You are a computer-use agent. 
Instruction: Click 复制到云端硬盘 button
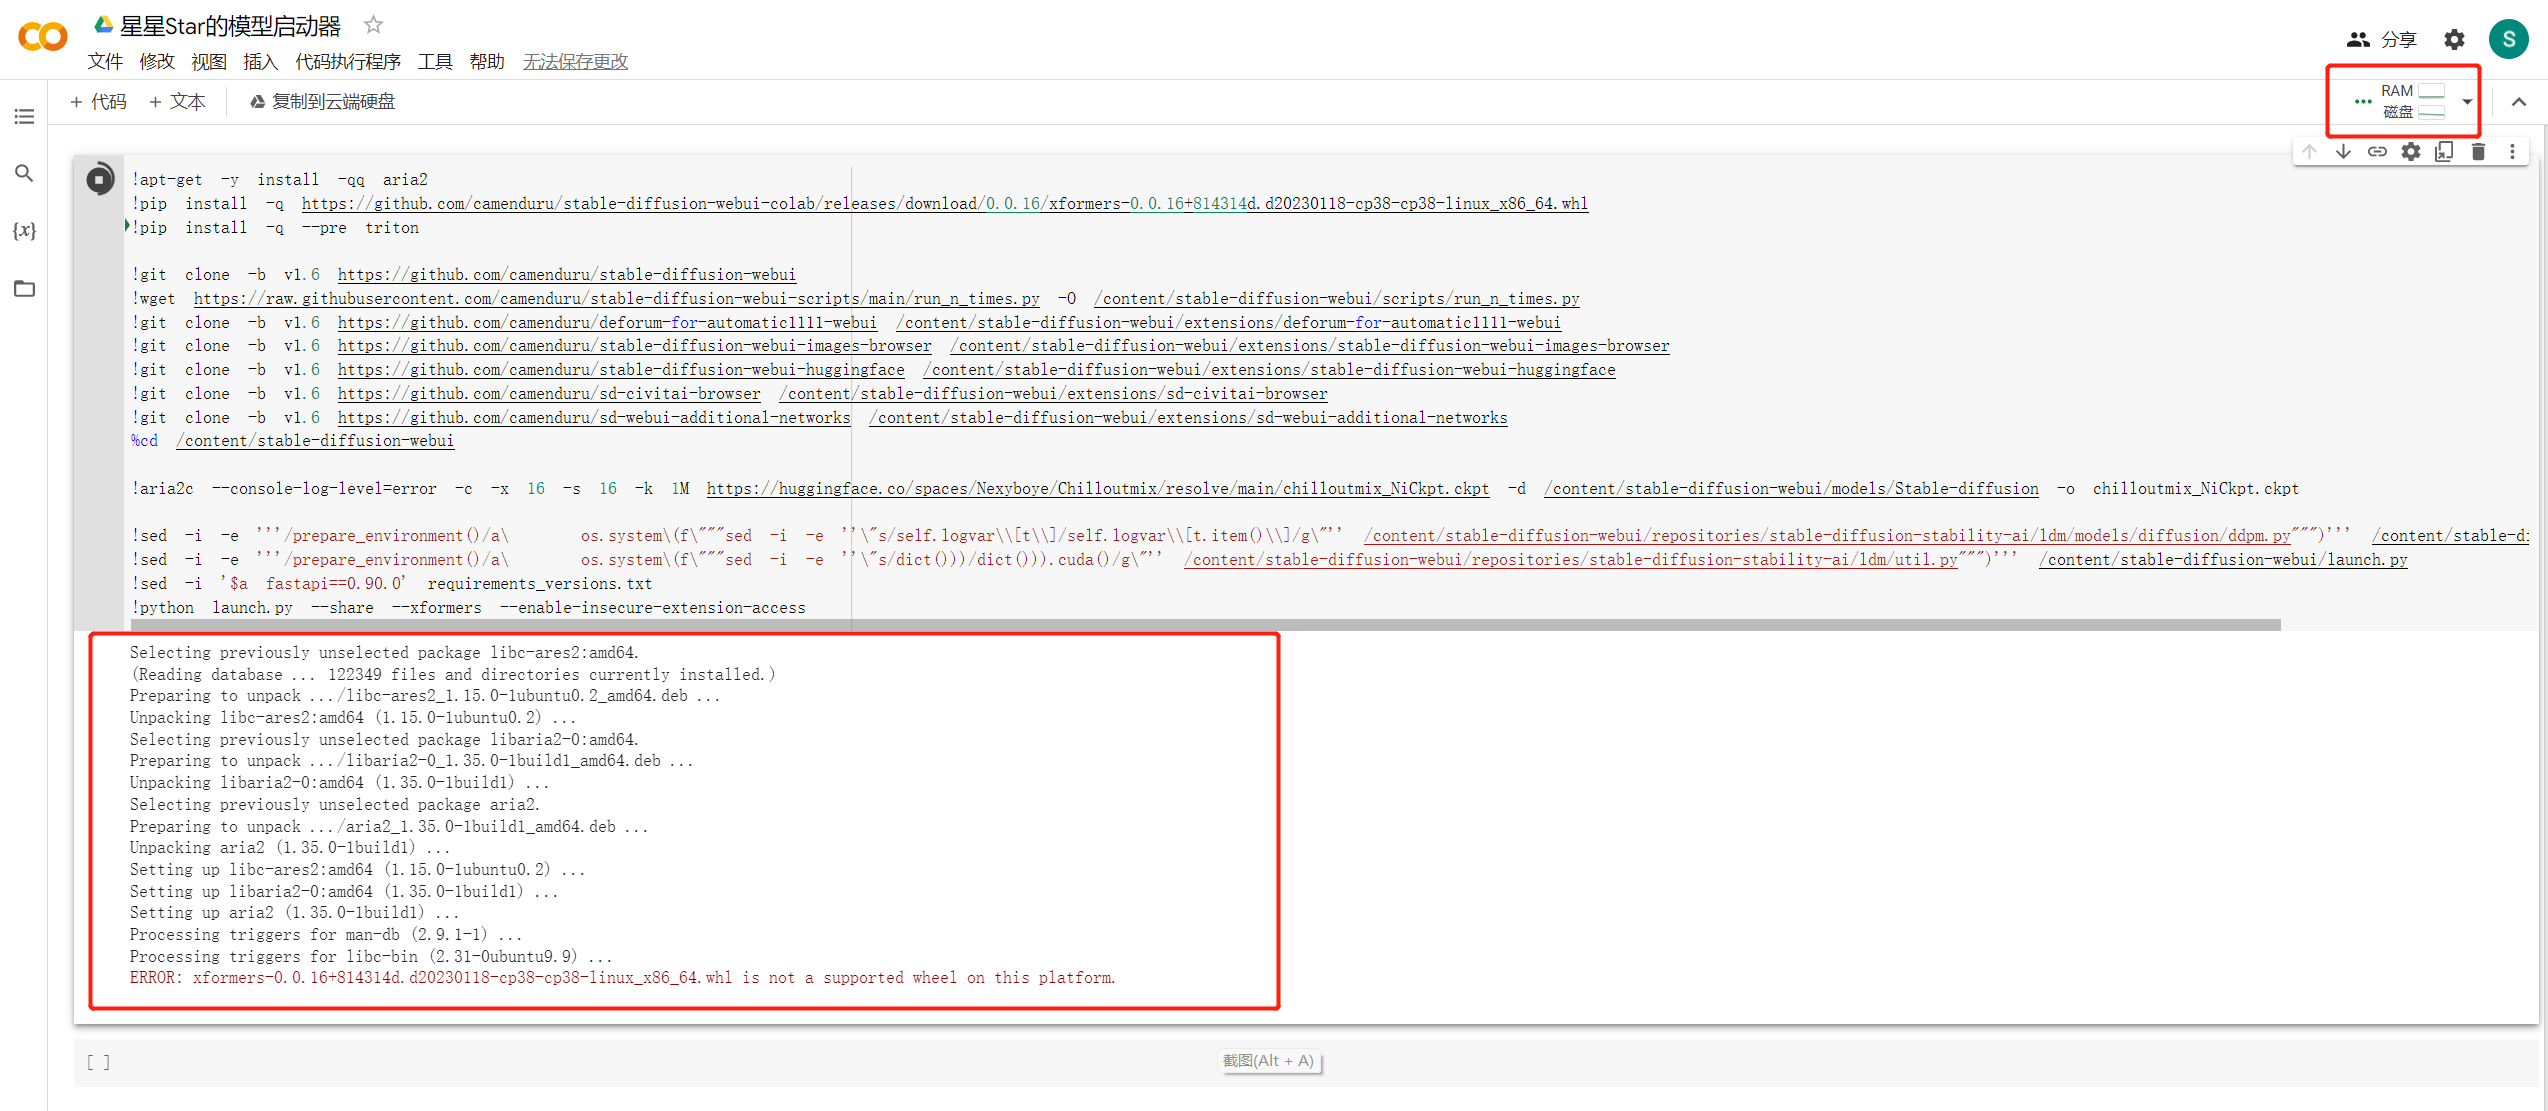tap(322, 102)
